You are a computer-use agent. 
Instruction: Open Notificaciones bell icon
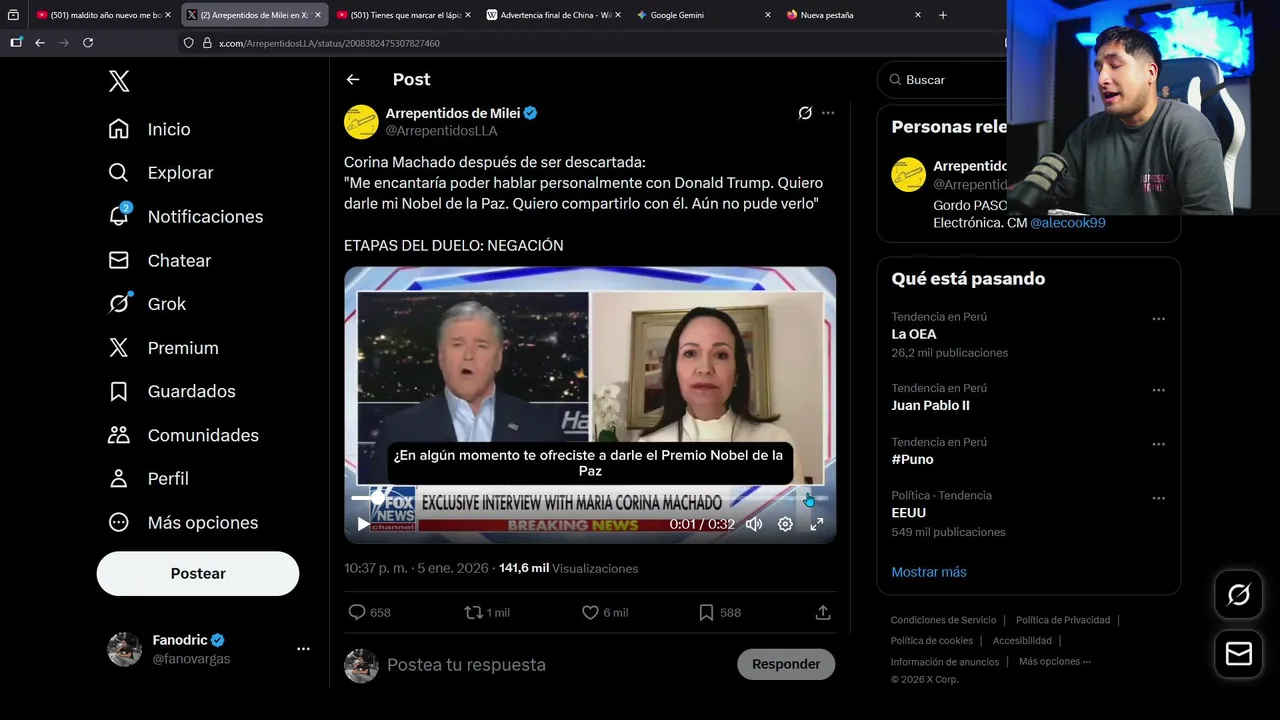pyautogui.click(x=119, y=216)
